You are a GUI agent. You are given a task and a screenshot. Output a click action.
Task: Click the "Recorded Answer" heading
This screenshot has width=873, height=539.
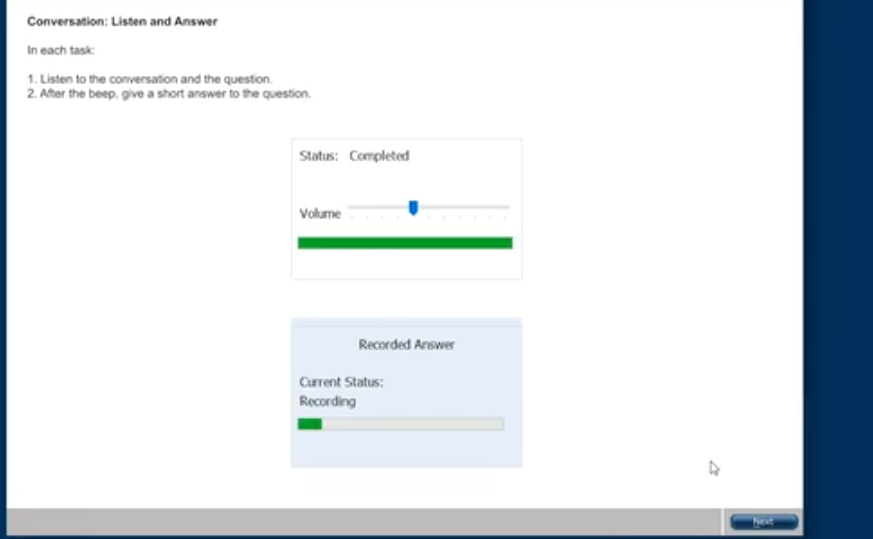point(406,345)
